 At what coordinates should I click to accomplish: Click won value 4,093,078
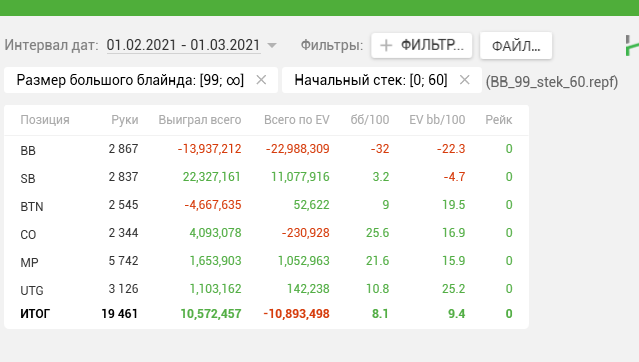pyautogui.click(x=216, y=233)
